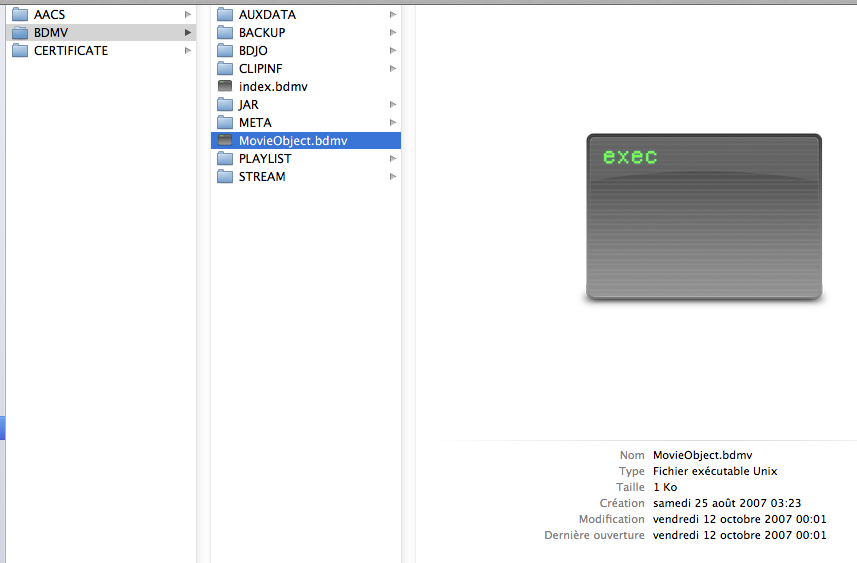Expand the JAR folder arrow
The image size is (857, 563).
393,105
